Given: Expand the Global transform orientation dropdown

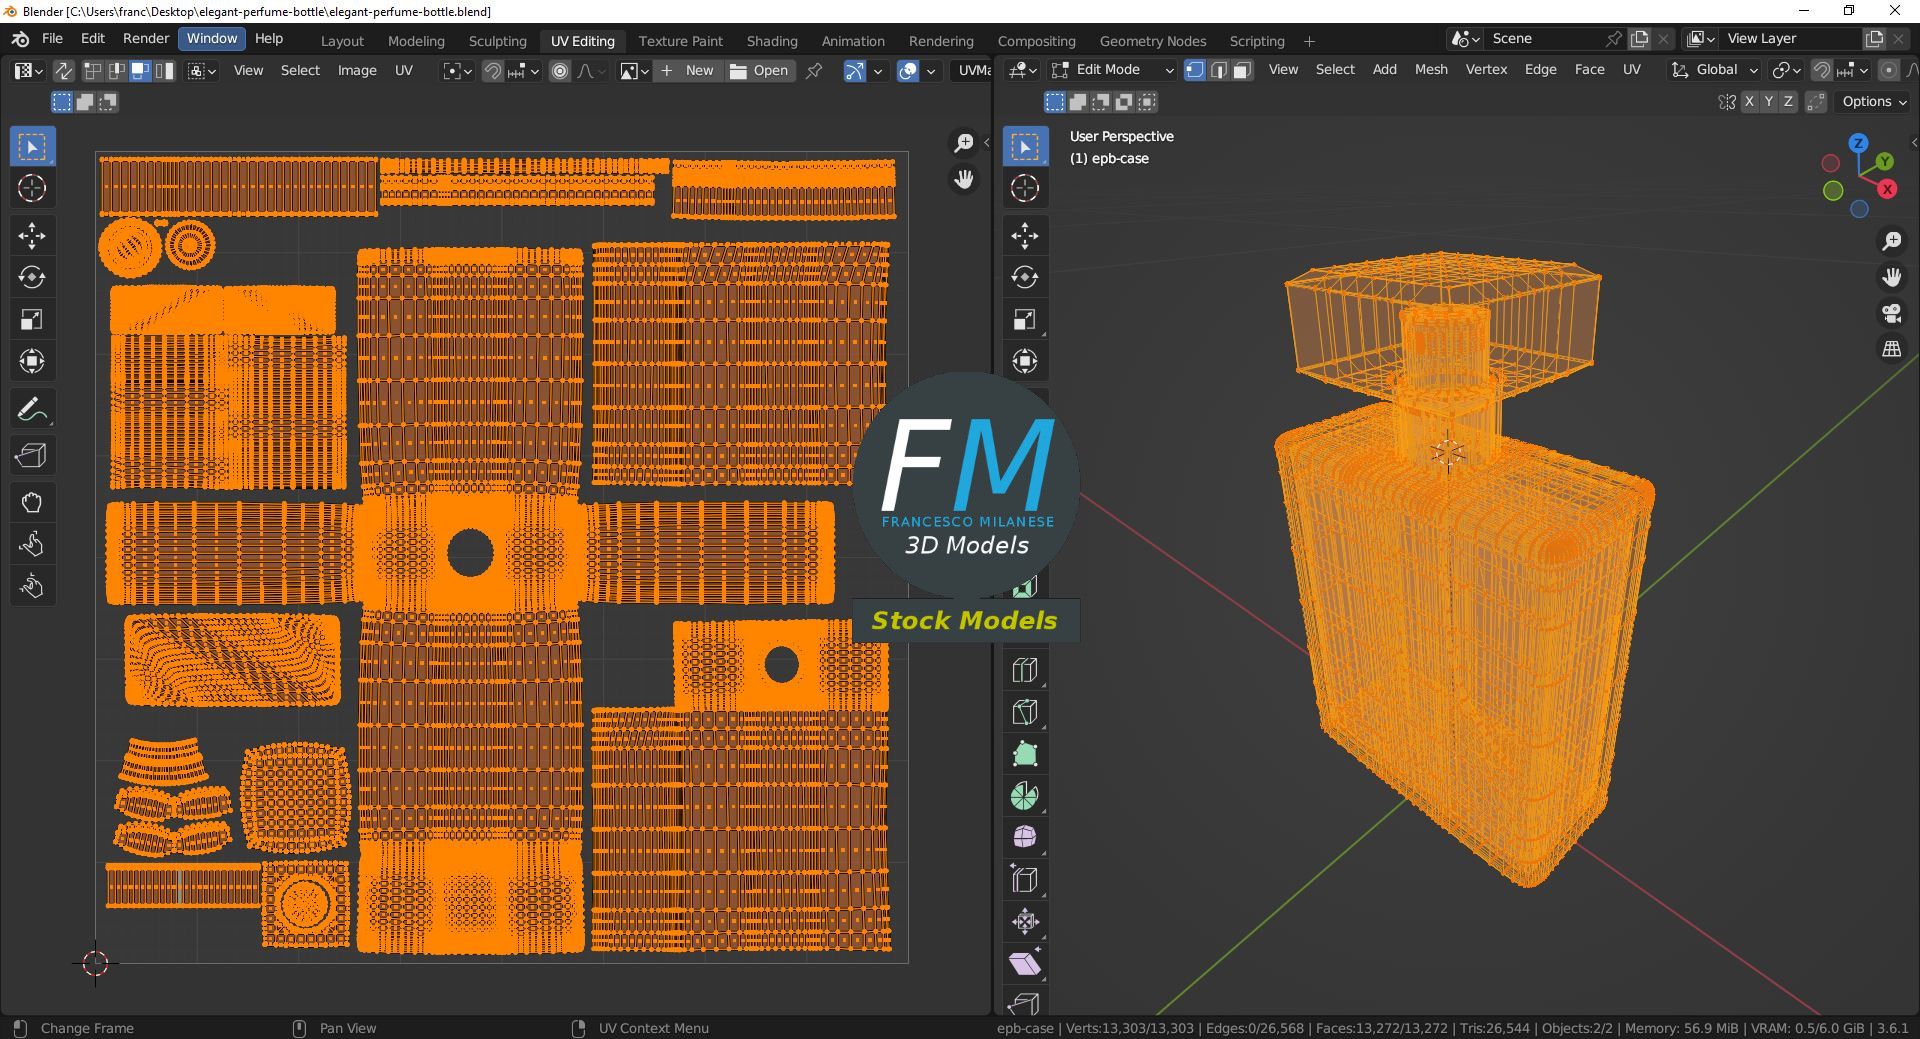Looking at the screenshot, I should point(1715,70).
